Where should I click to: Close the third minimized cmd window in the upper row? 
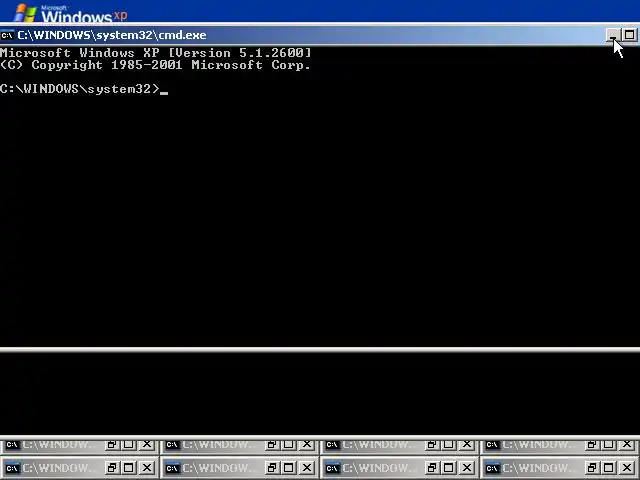(467, 445)
